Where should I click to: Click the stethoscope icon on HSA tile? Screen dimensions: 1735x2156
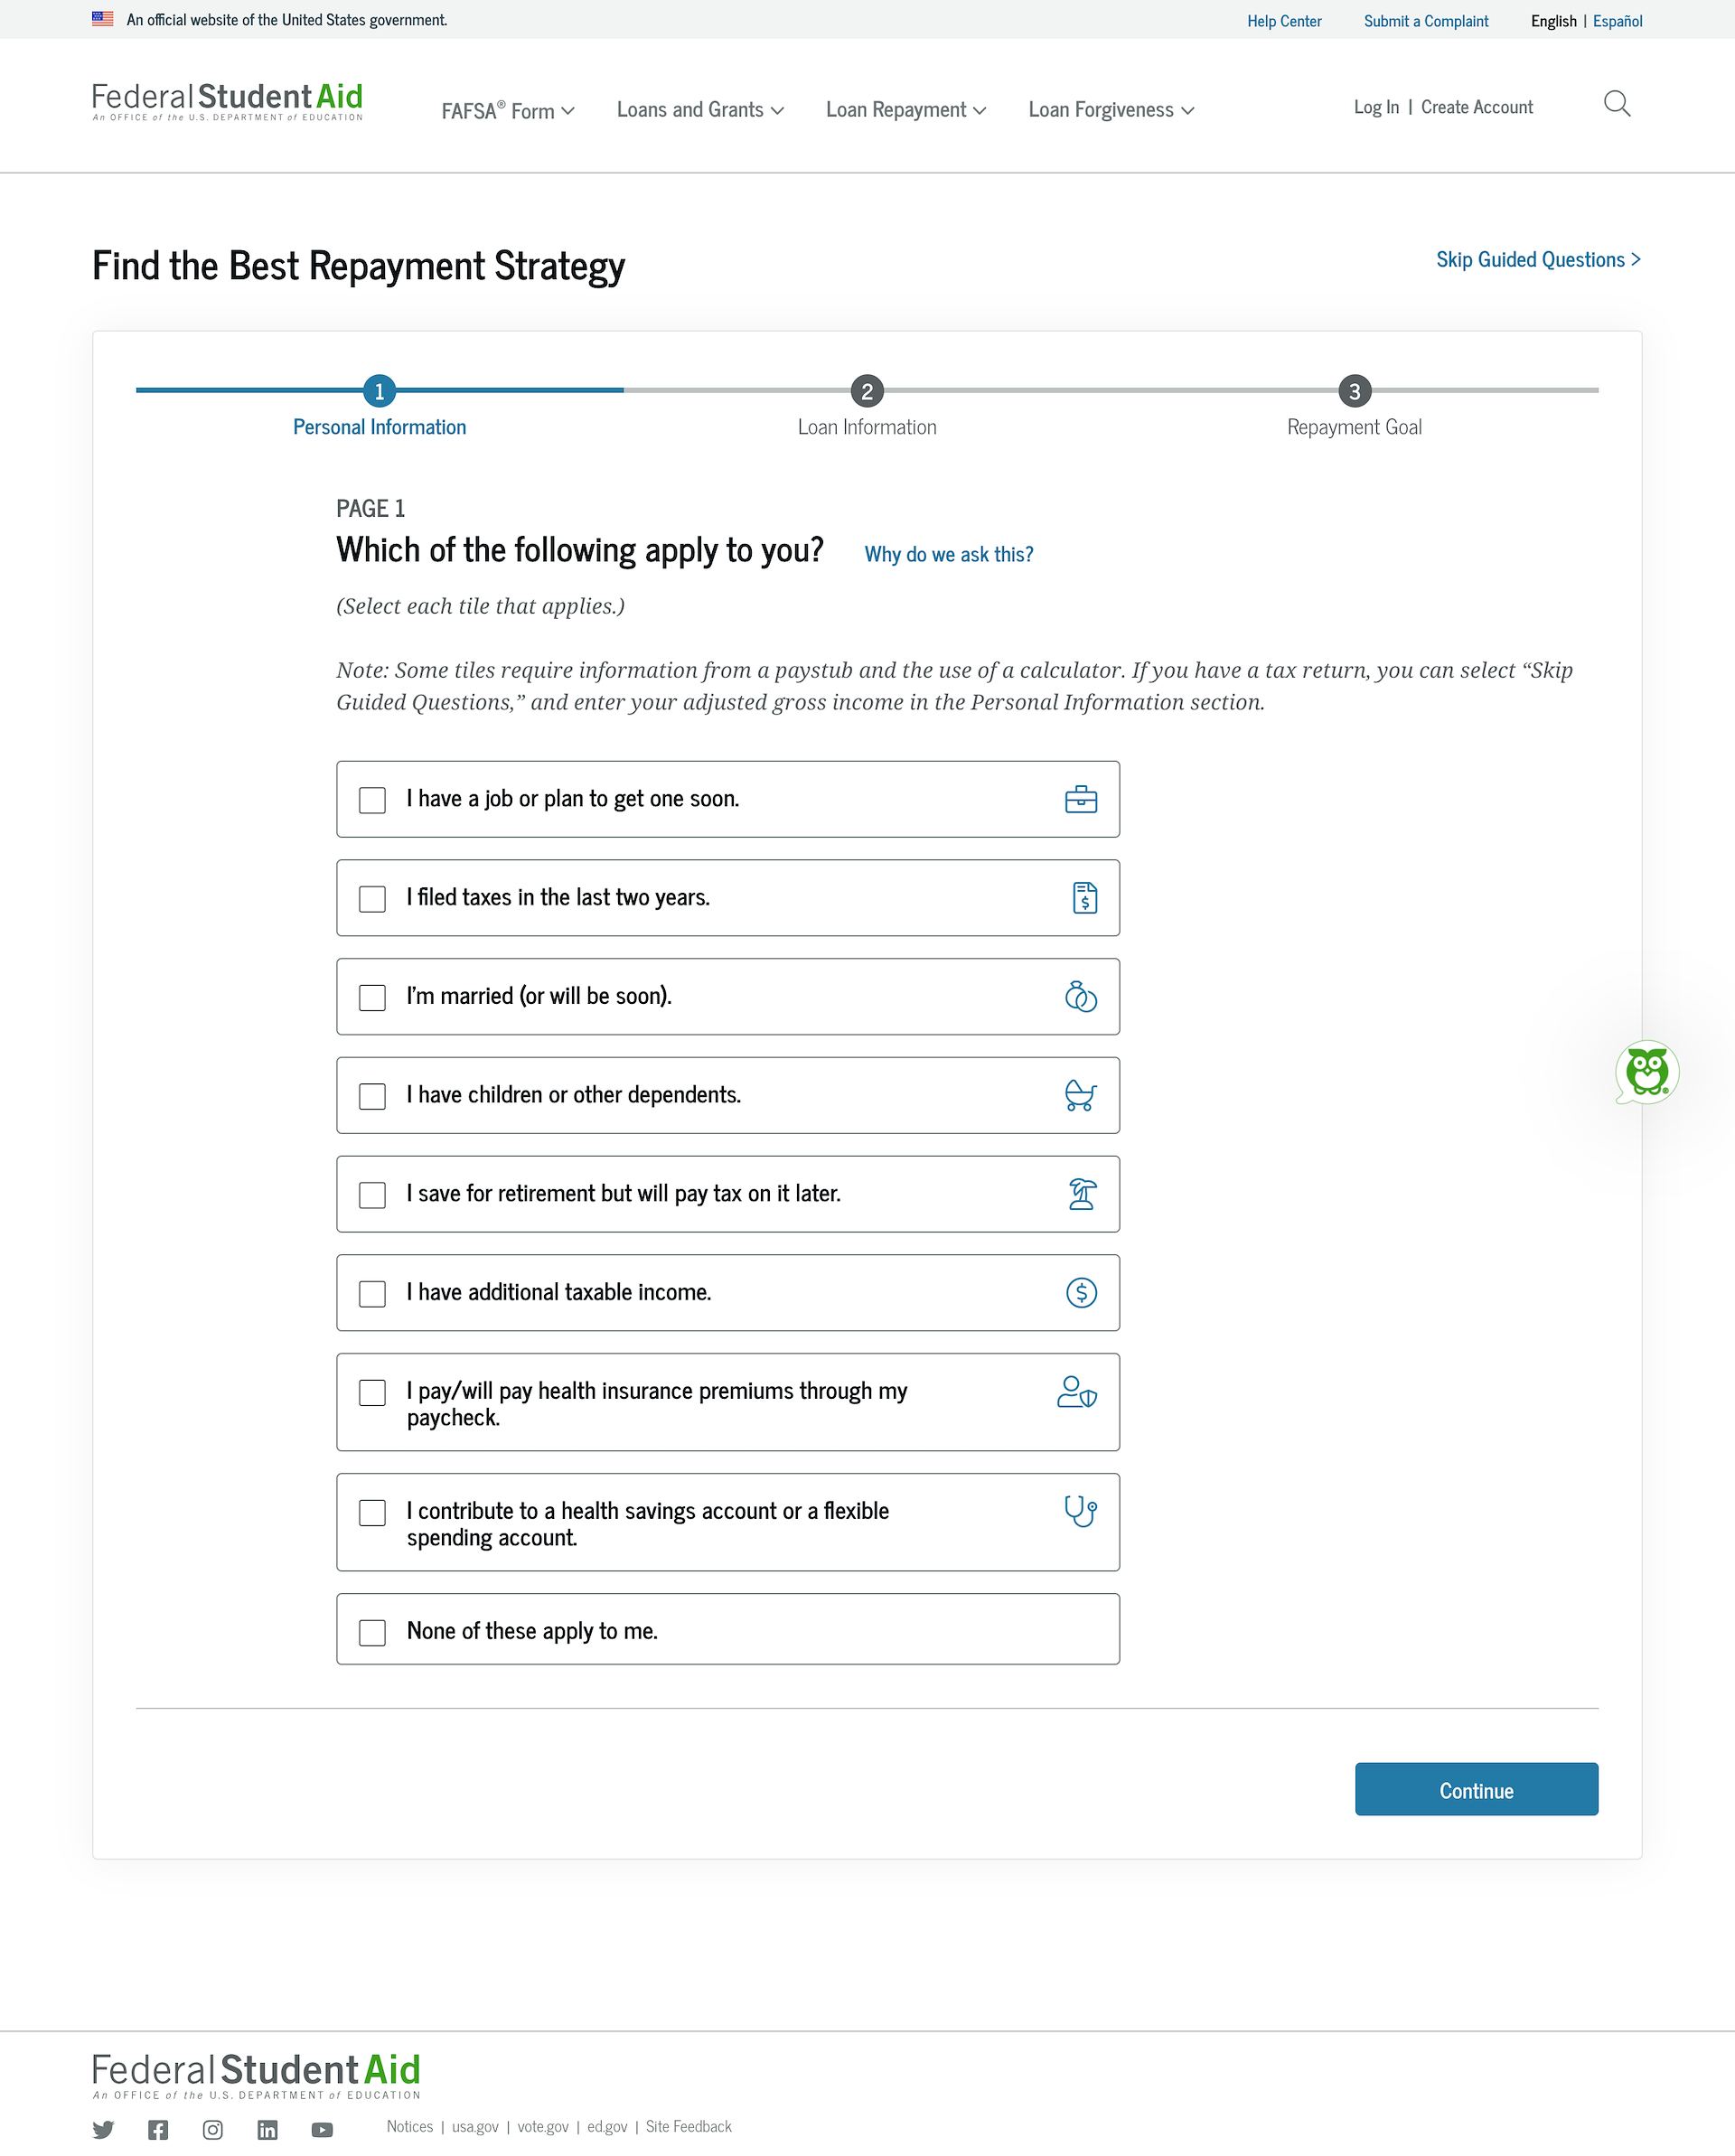tap(1080, 1510)
